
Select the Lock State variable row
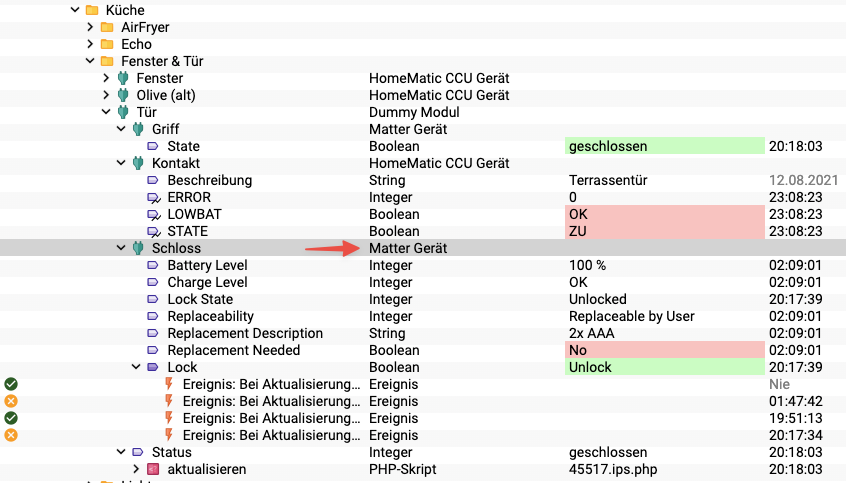point(200,299)
